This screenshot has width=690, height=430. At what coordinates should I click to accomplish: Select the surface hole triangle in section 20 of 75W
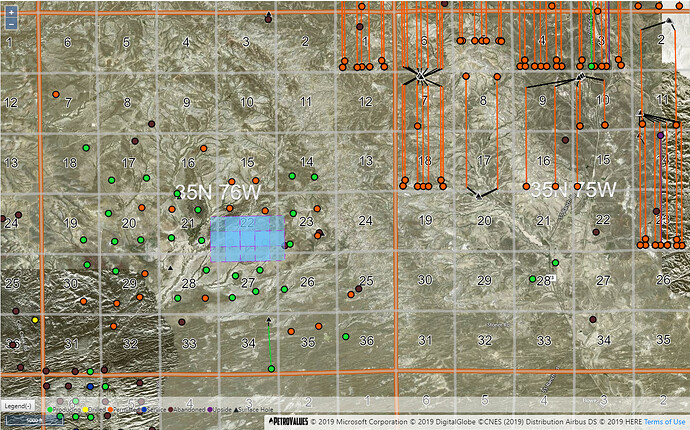point(479,195)
